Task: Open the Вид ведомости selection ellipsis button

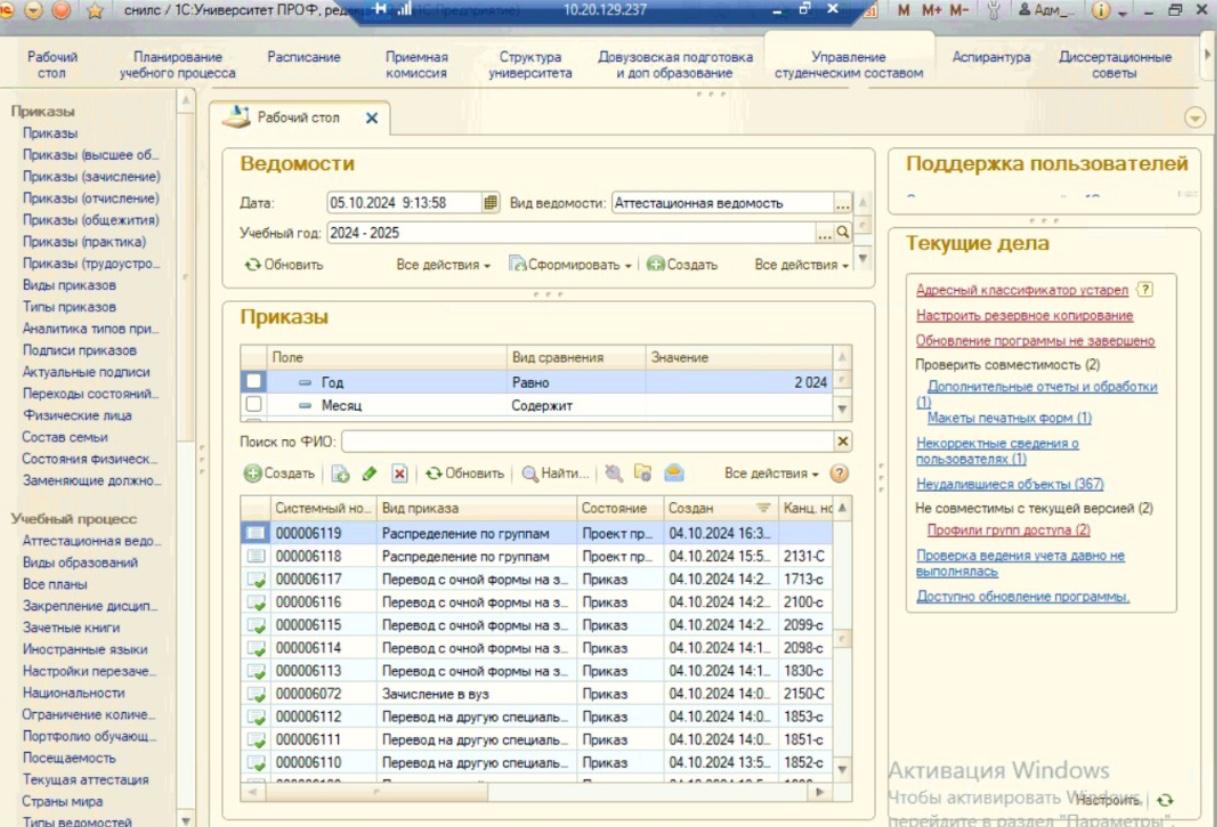Action: point(842,203)
